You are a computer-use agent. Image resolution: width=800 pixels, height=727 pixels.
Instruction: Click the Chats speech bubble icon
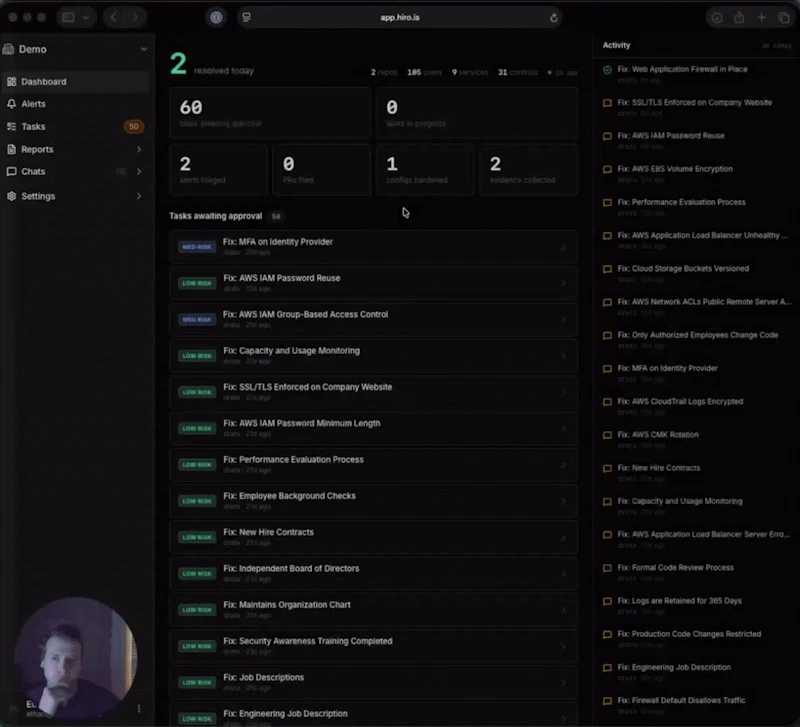coord(11,171)
